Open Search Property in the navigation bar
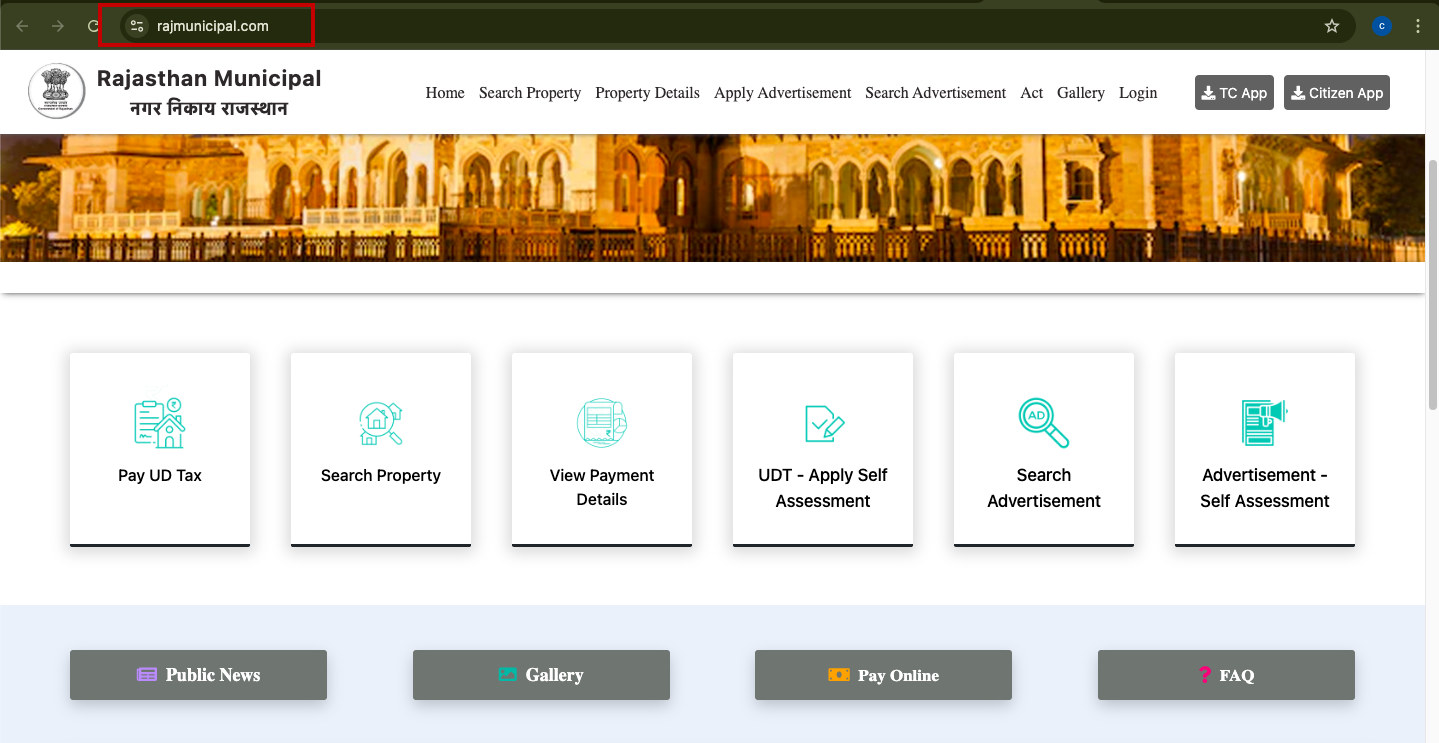Viewport: 1439px width, 743px height. pyautogui.click(x=530, y=93)
